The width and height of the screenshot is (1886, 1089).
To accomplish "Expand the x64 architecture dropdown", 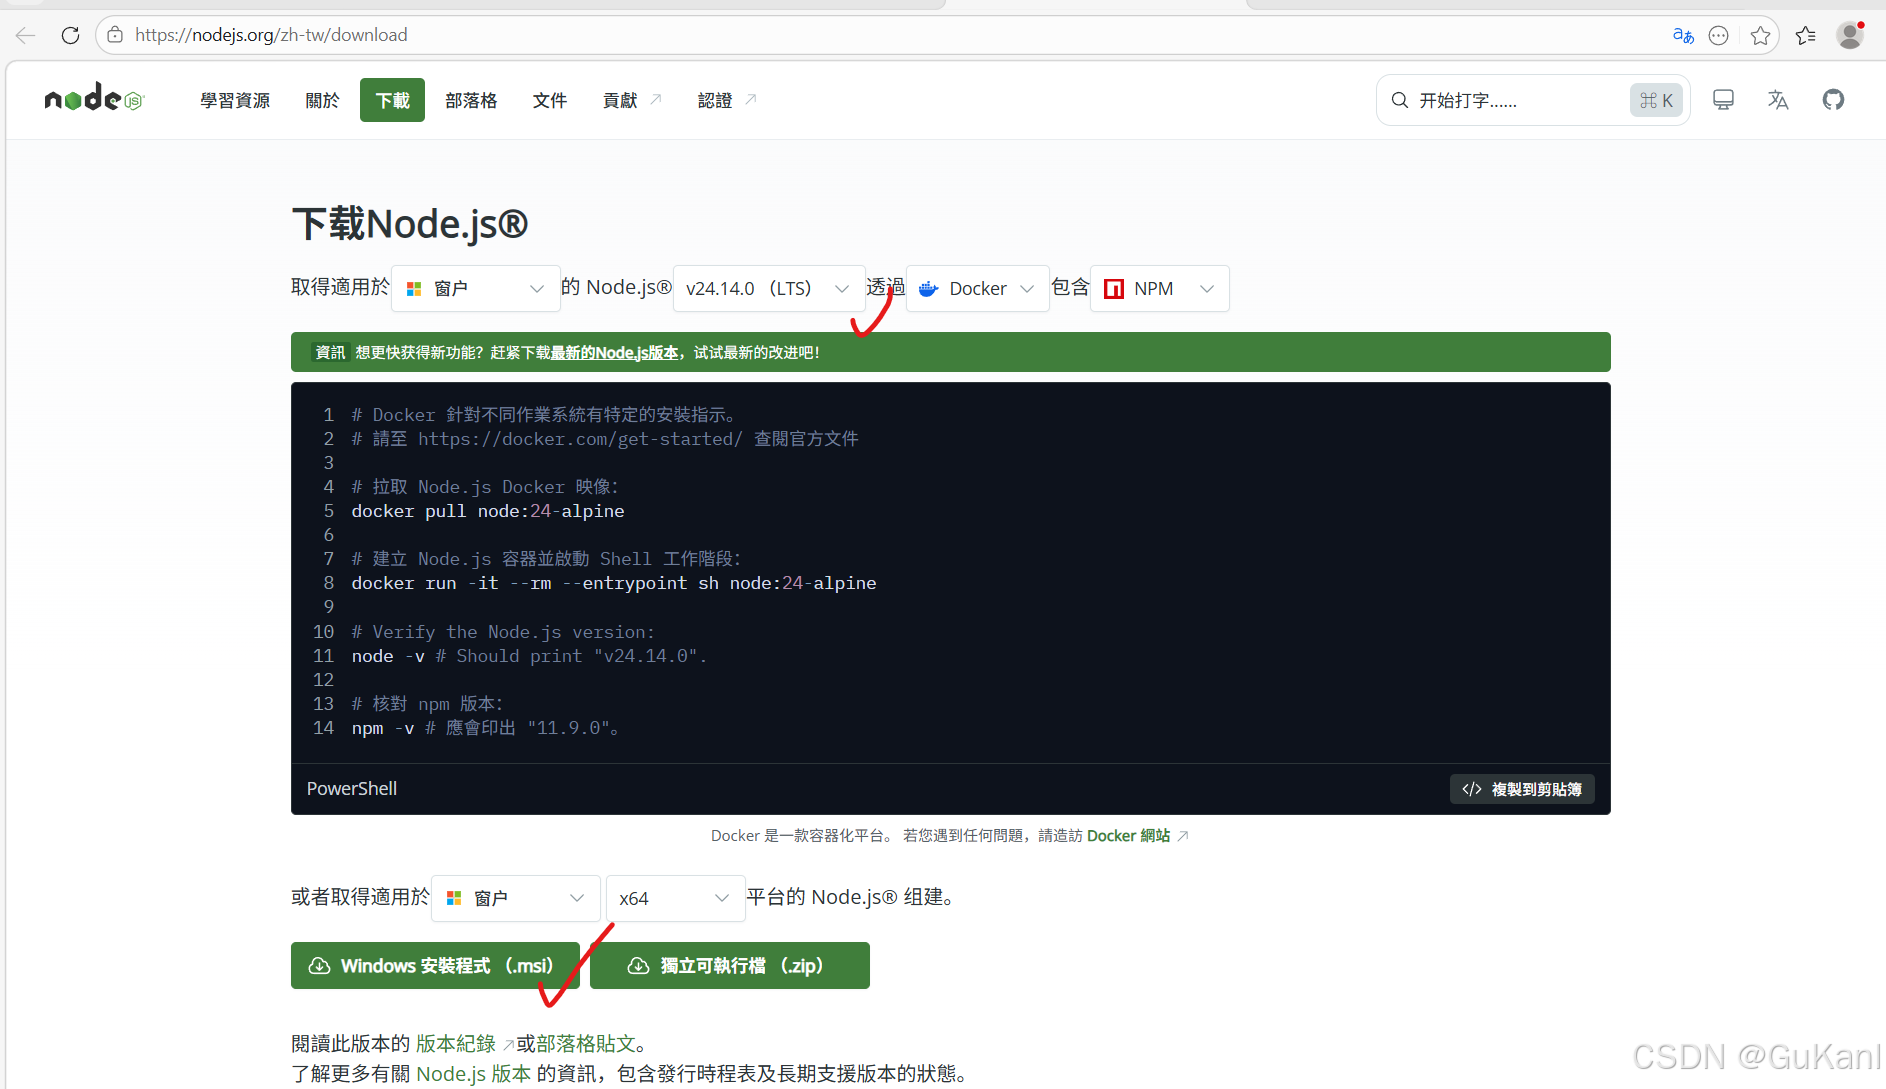I will [675, 898].
